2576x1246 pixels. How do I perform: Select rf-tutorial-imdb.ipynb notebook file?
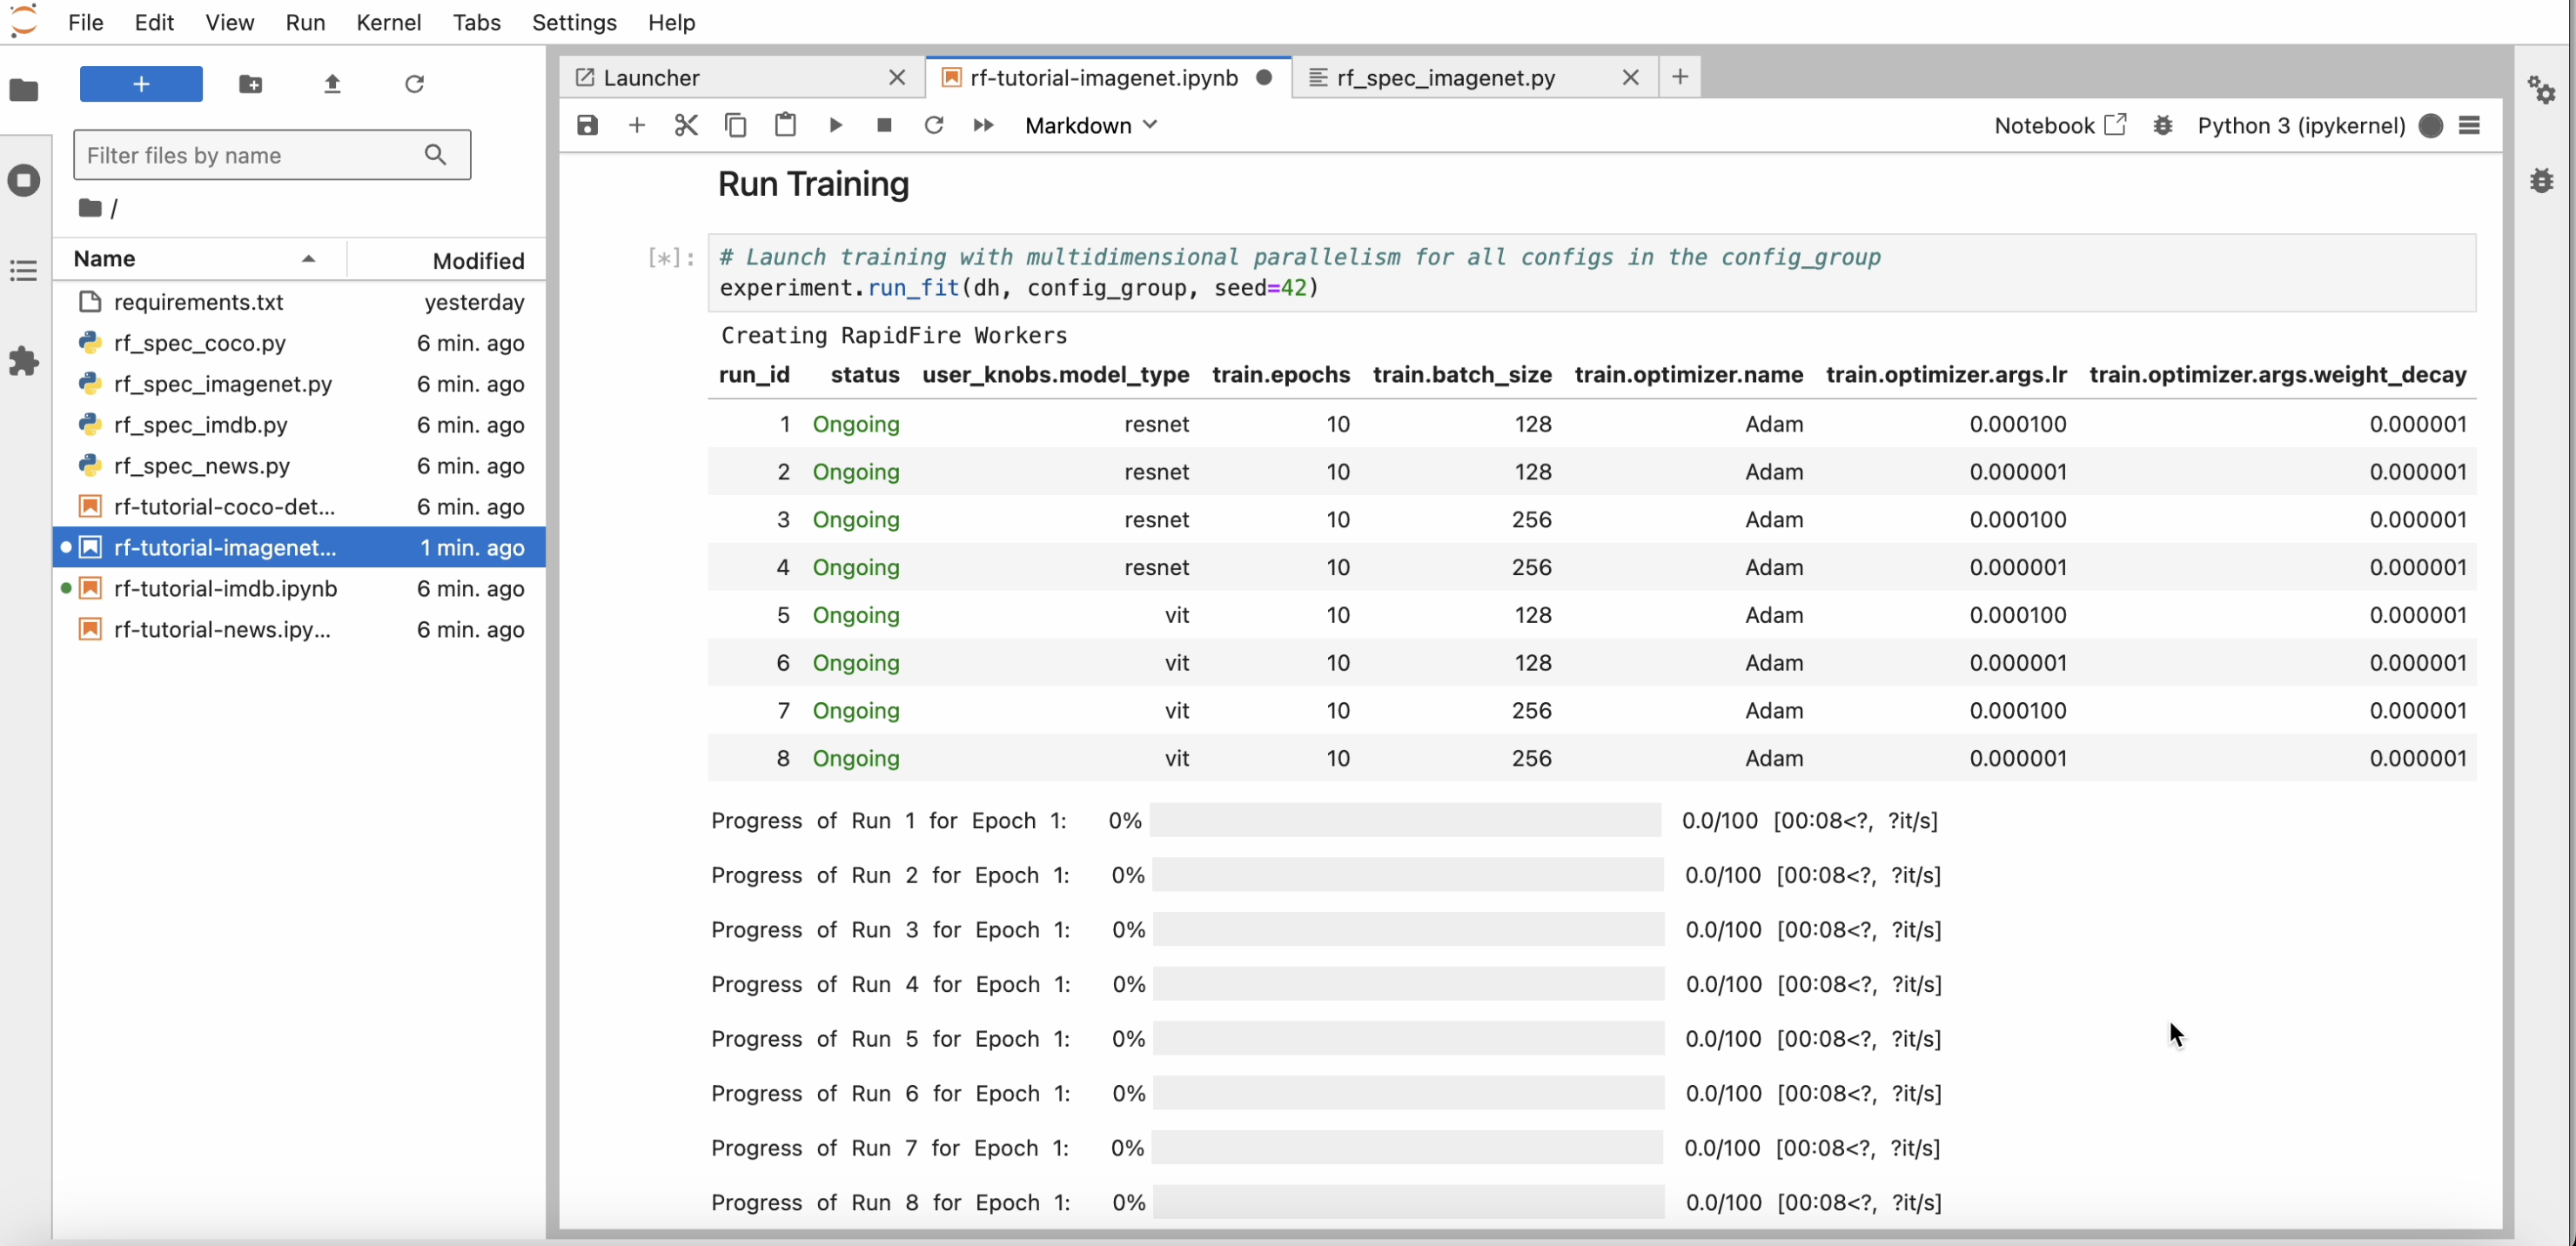click(299, 589)
